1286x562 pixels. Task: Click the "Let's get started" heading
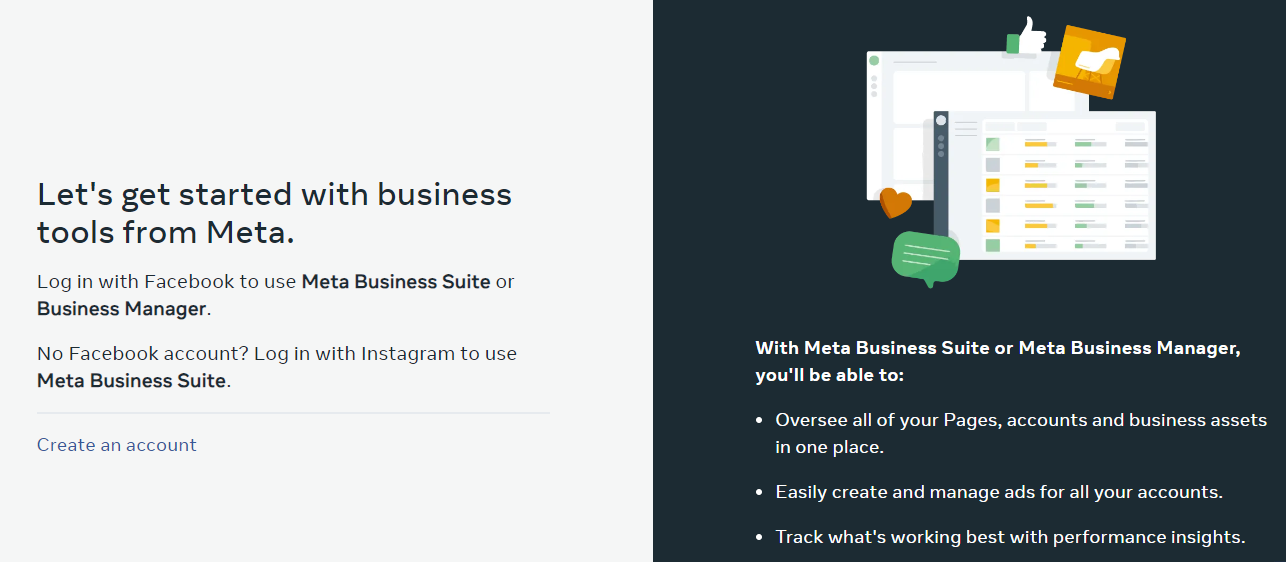coord(275,213)
